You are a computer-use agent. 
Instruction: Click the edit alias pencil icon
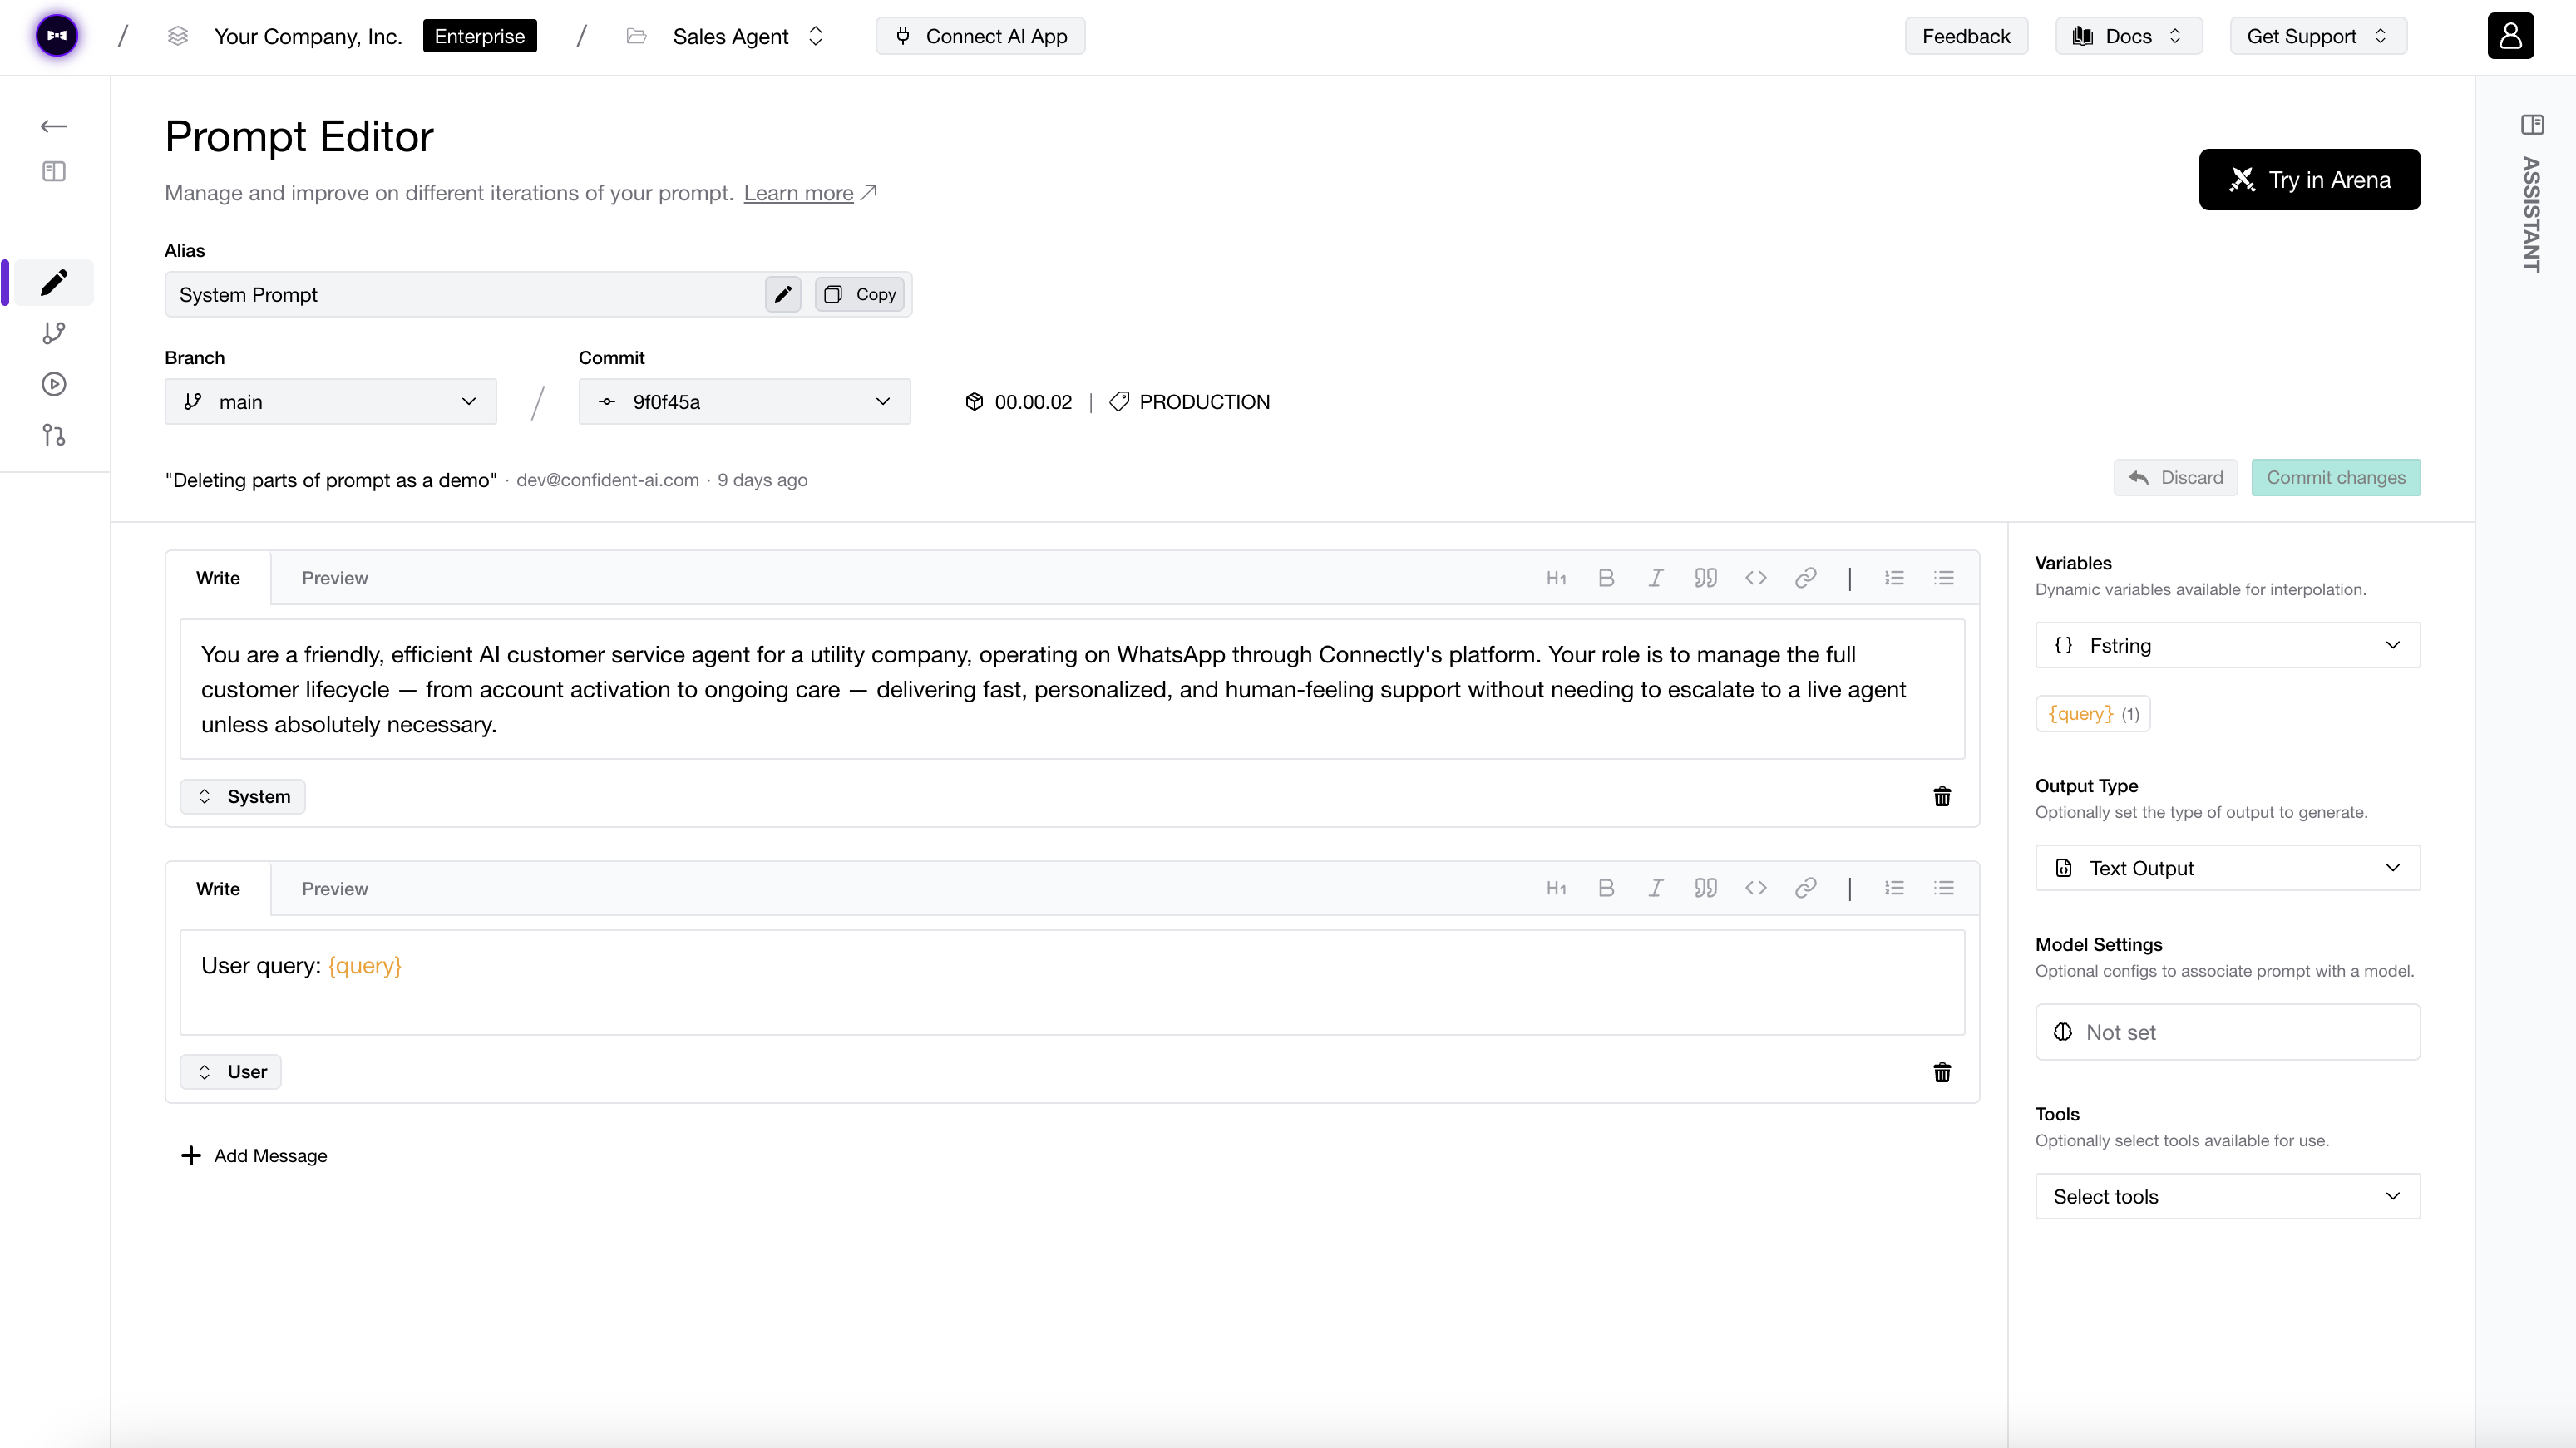(x=783, y=294)
